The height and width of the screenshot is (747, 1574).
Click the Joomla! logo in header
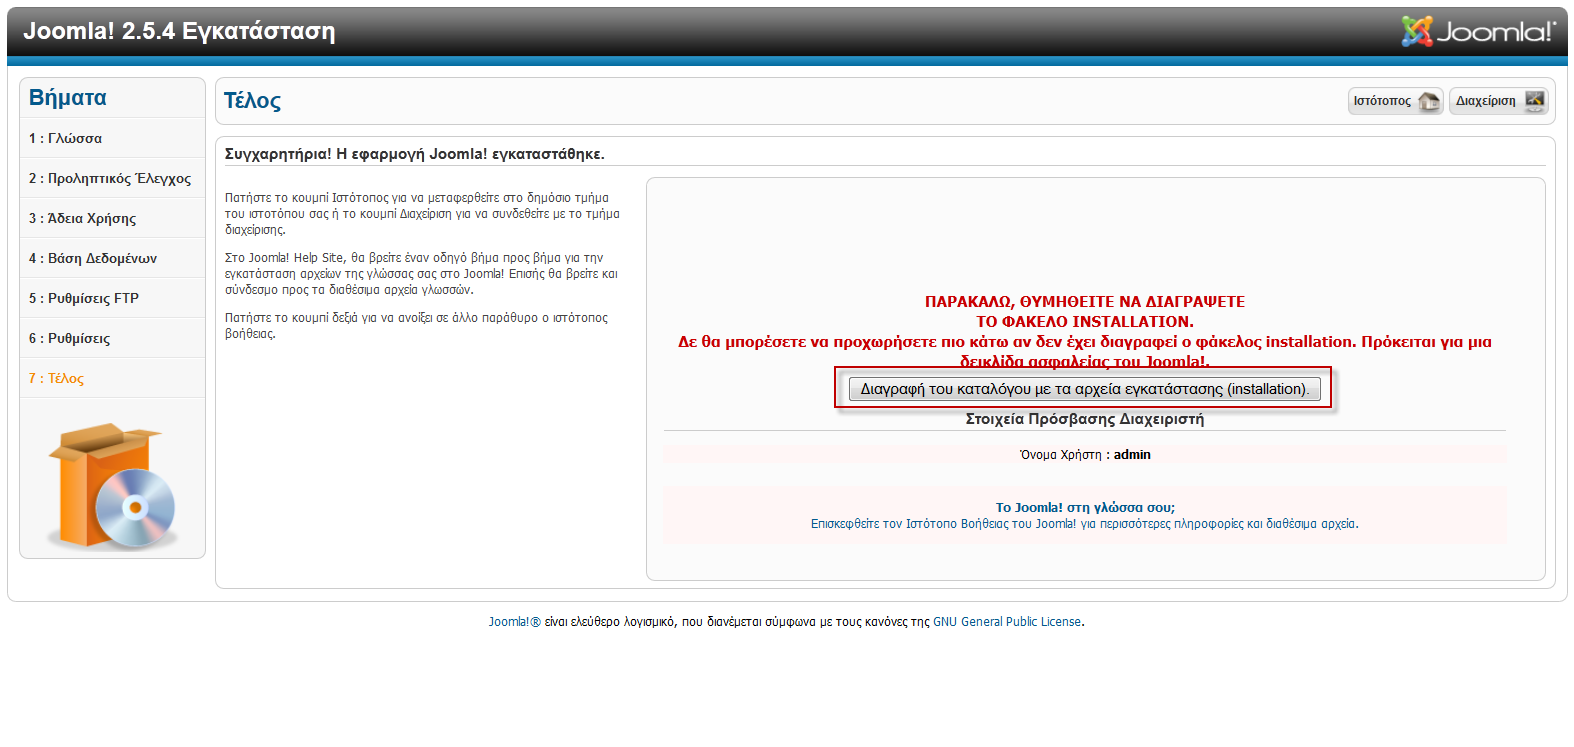pos(1478,32)
